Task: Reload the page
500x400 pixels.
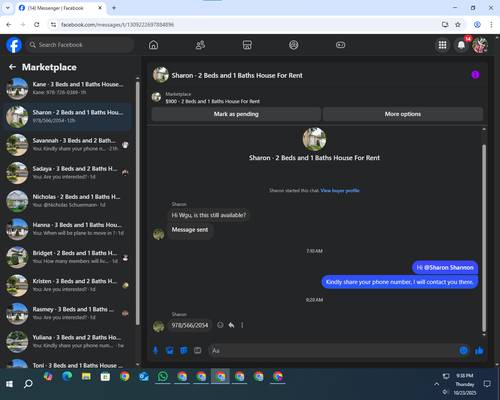Action: point(37,24)
